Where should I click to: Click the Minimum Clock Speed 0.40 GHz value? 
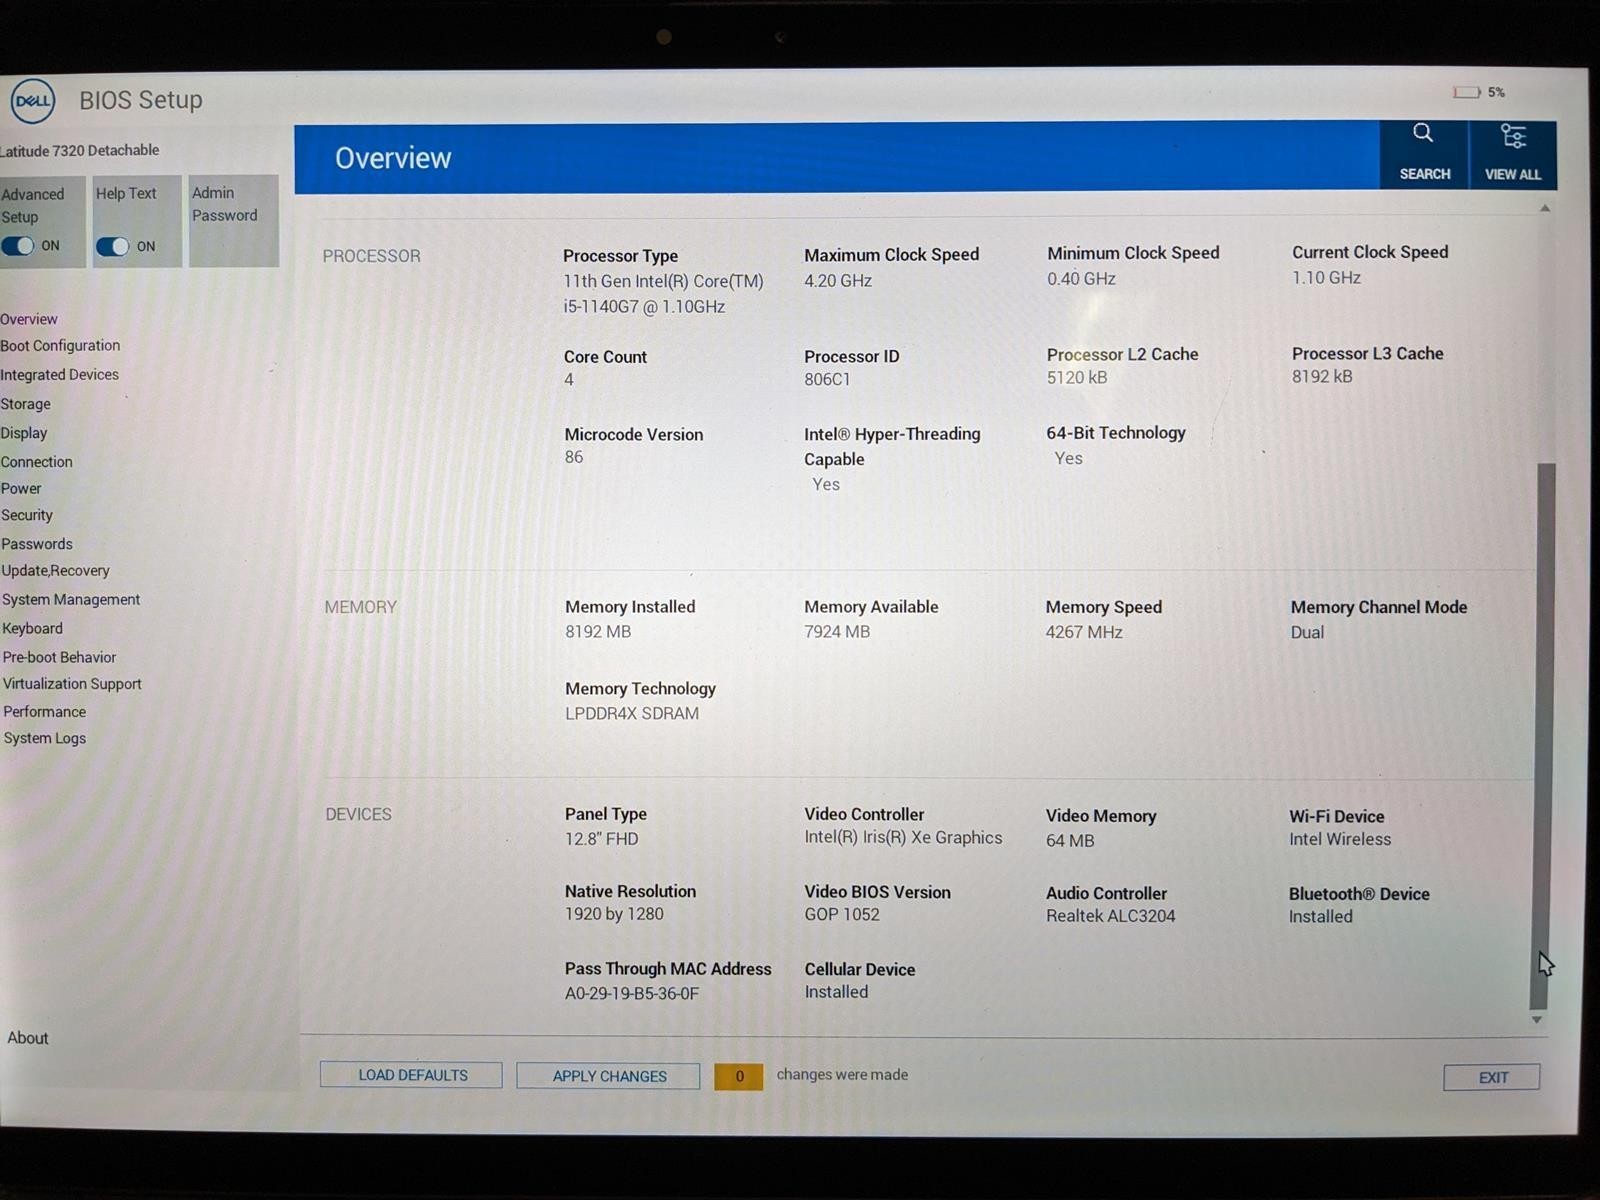pos(1081,279)
